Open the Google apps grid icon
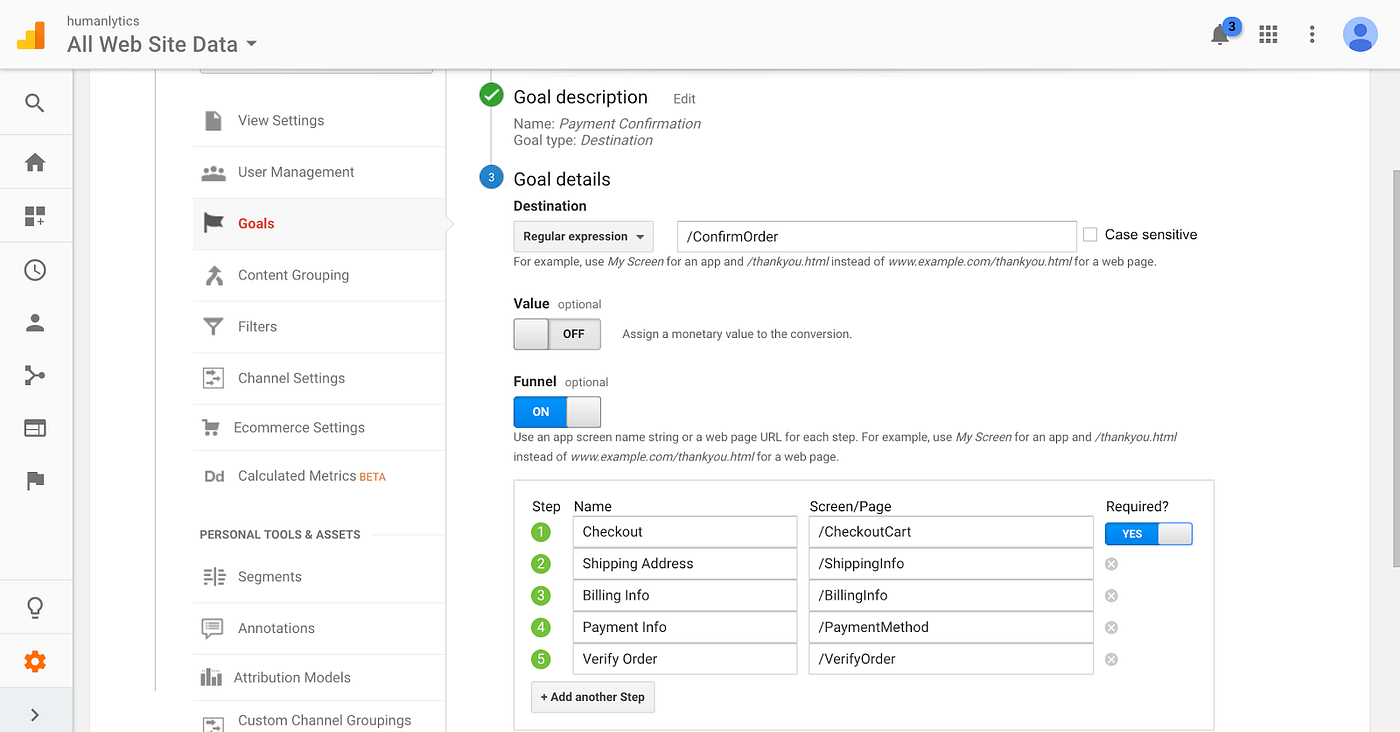 pos(1268,35)
